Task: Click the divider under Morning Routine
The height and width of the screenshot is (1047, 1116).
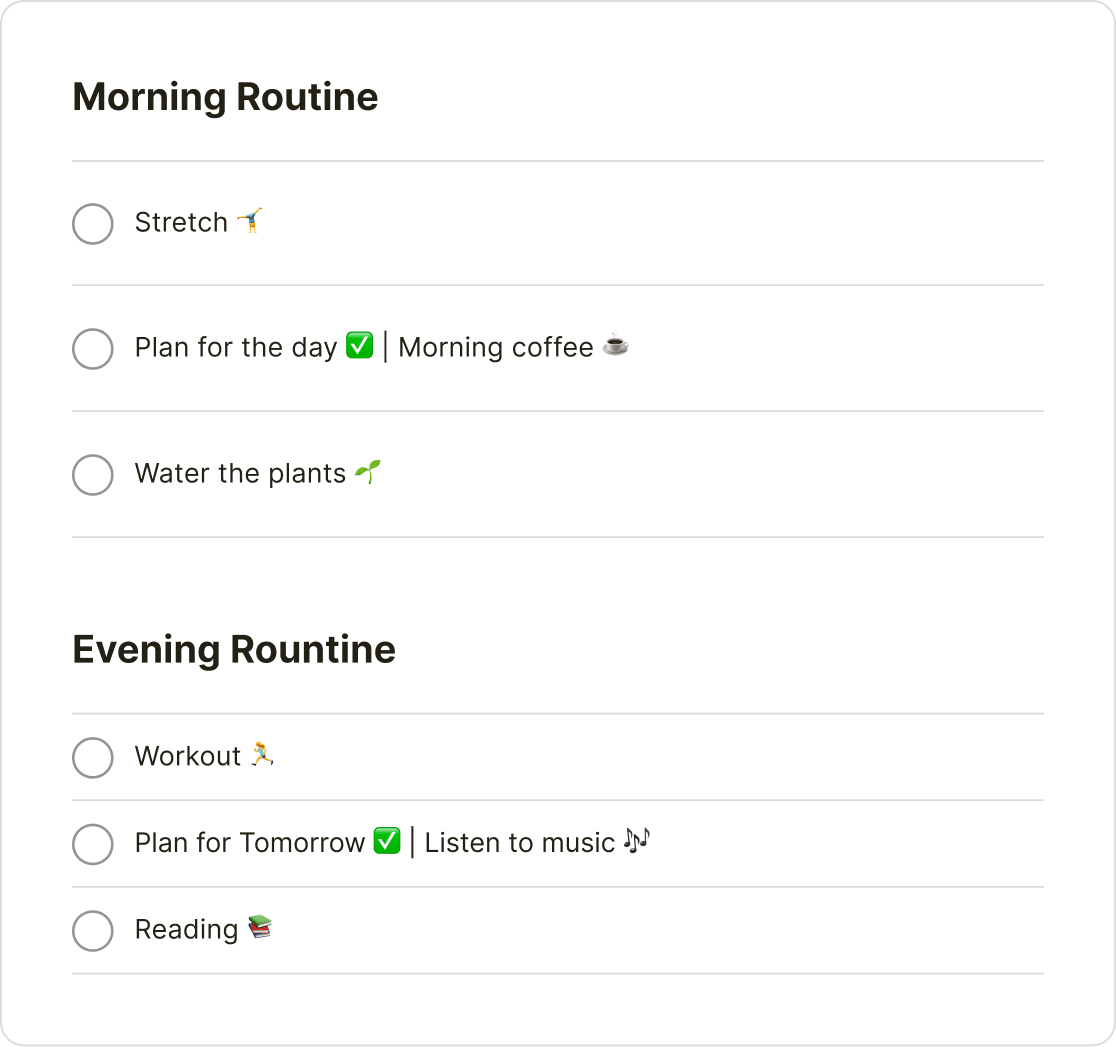Action: click(557, 158)
